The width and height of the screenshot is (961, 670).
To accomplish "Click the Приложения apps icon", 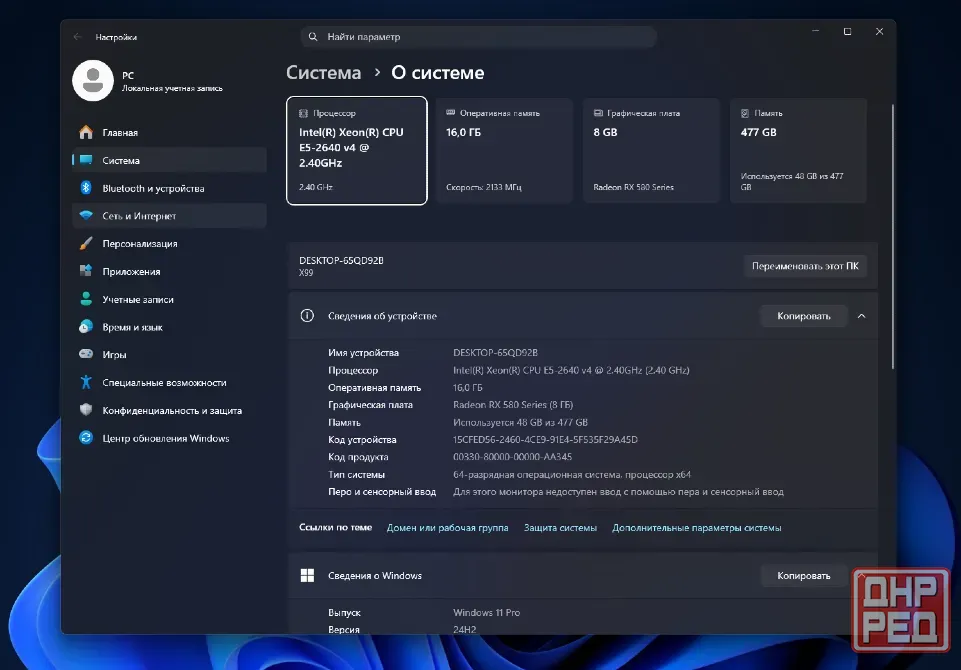I will click(x=86, y=271).
